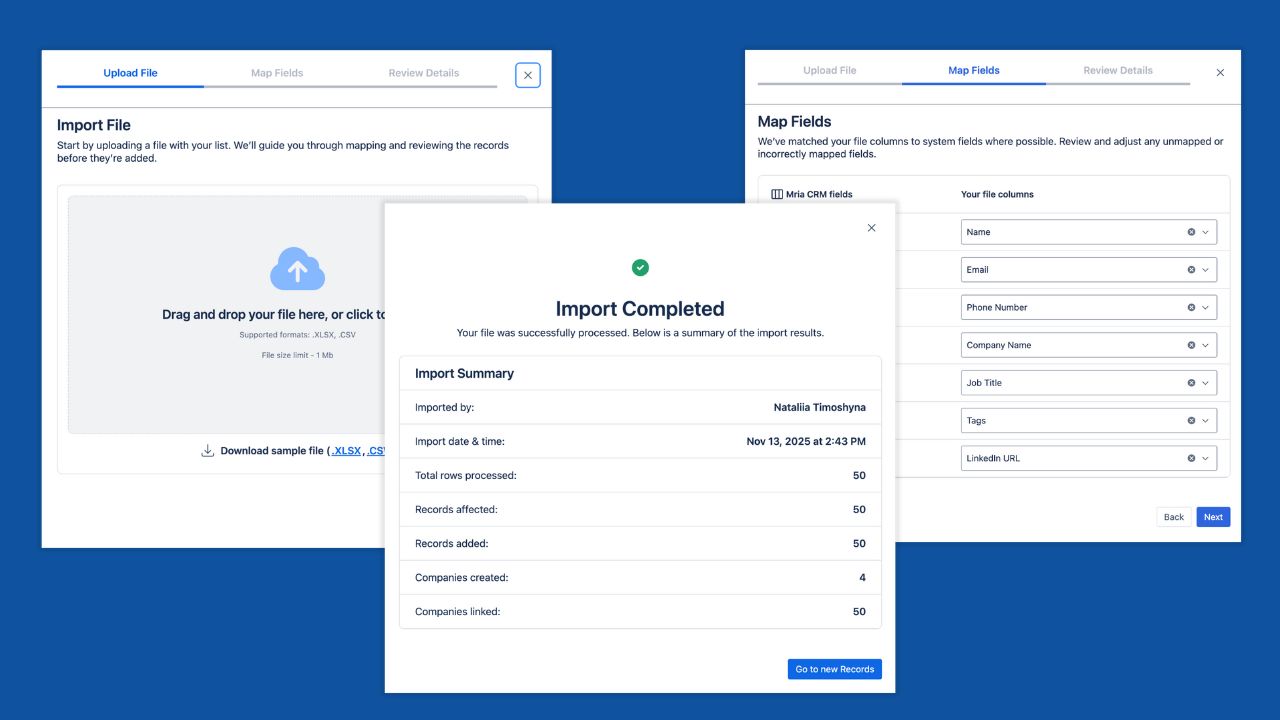Click the Records added label
The height and width of the screenshot is (720, 1280).
pyautogui.click(x=452, y=543)
